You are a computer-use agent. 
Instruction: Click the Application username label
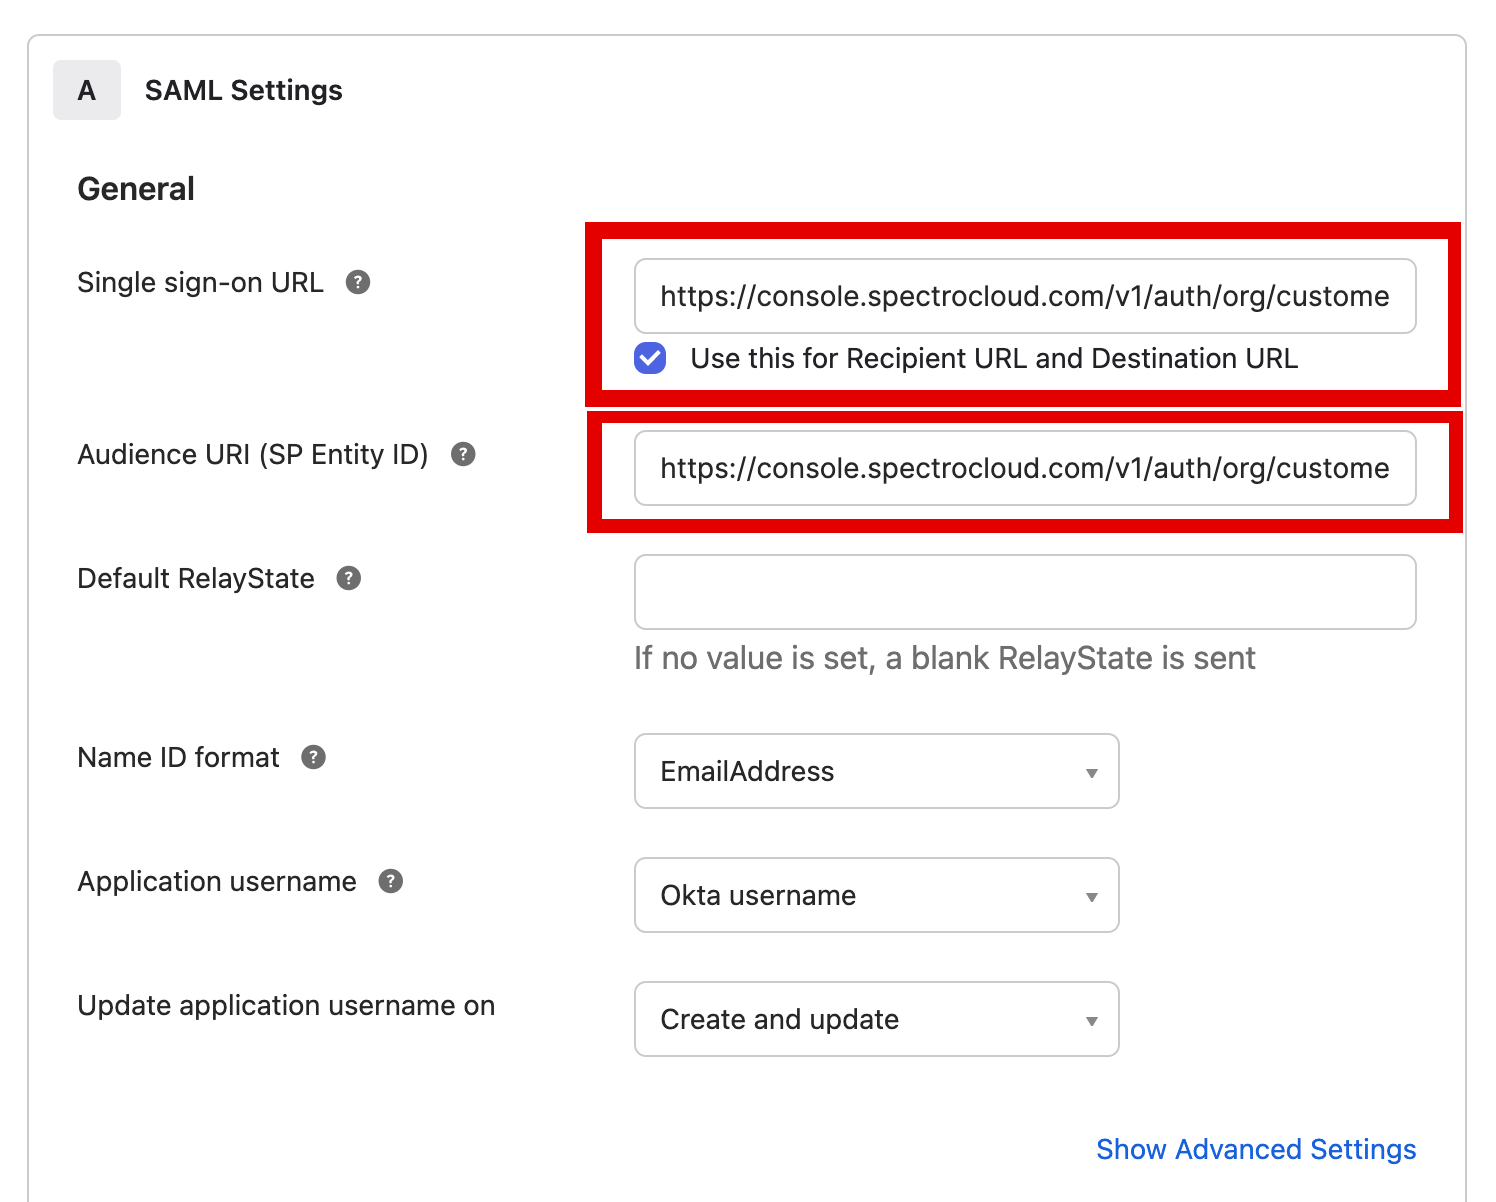[x=217, y=881]
